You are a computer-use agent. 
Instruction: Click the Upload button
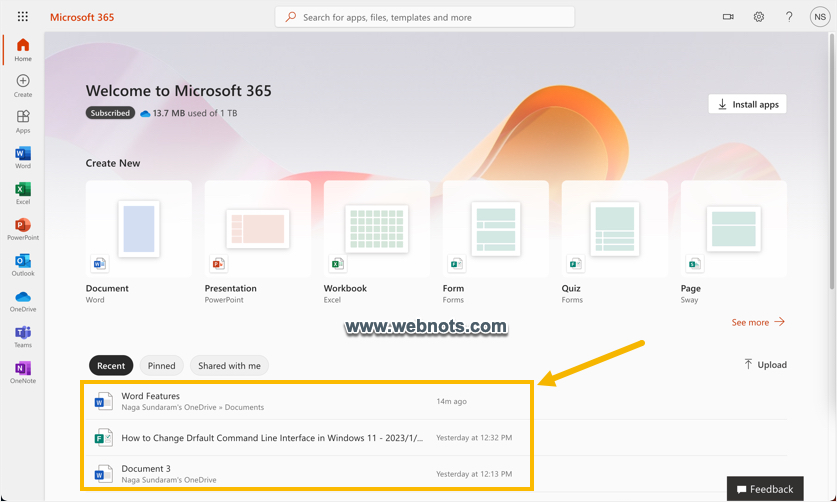[765, 365]
